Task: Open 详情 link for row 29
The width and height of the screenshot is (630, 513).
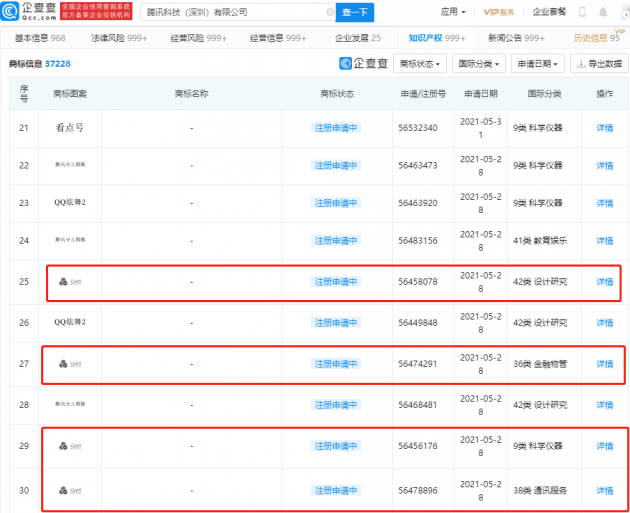Action: click(605, 446)
